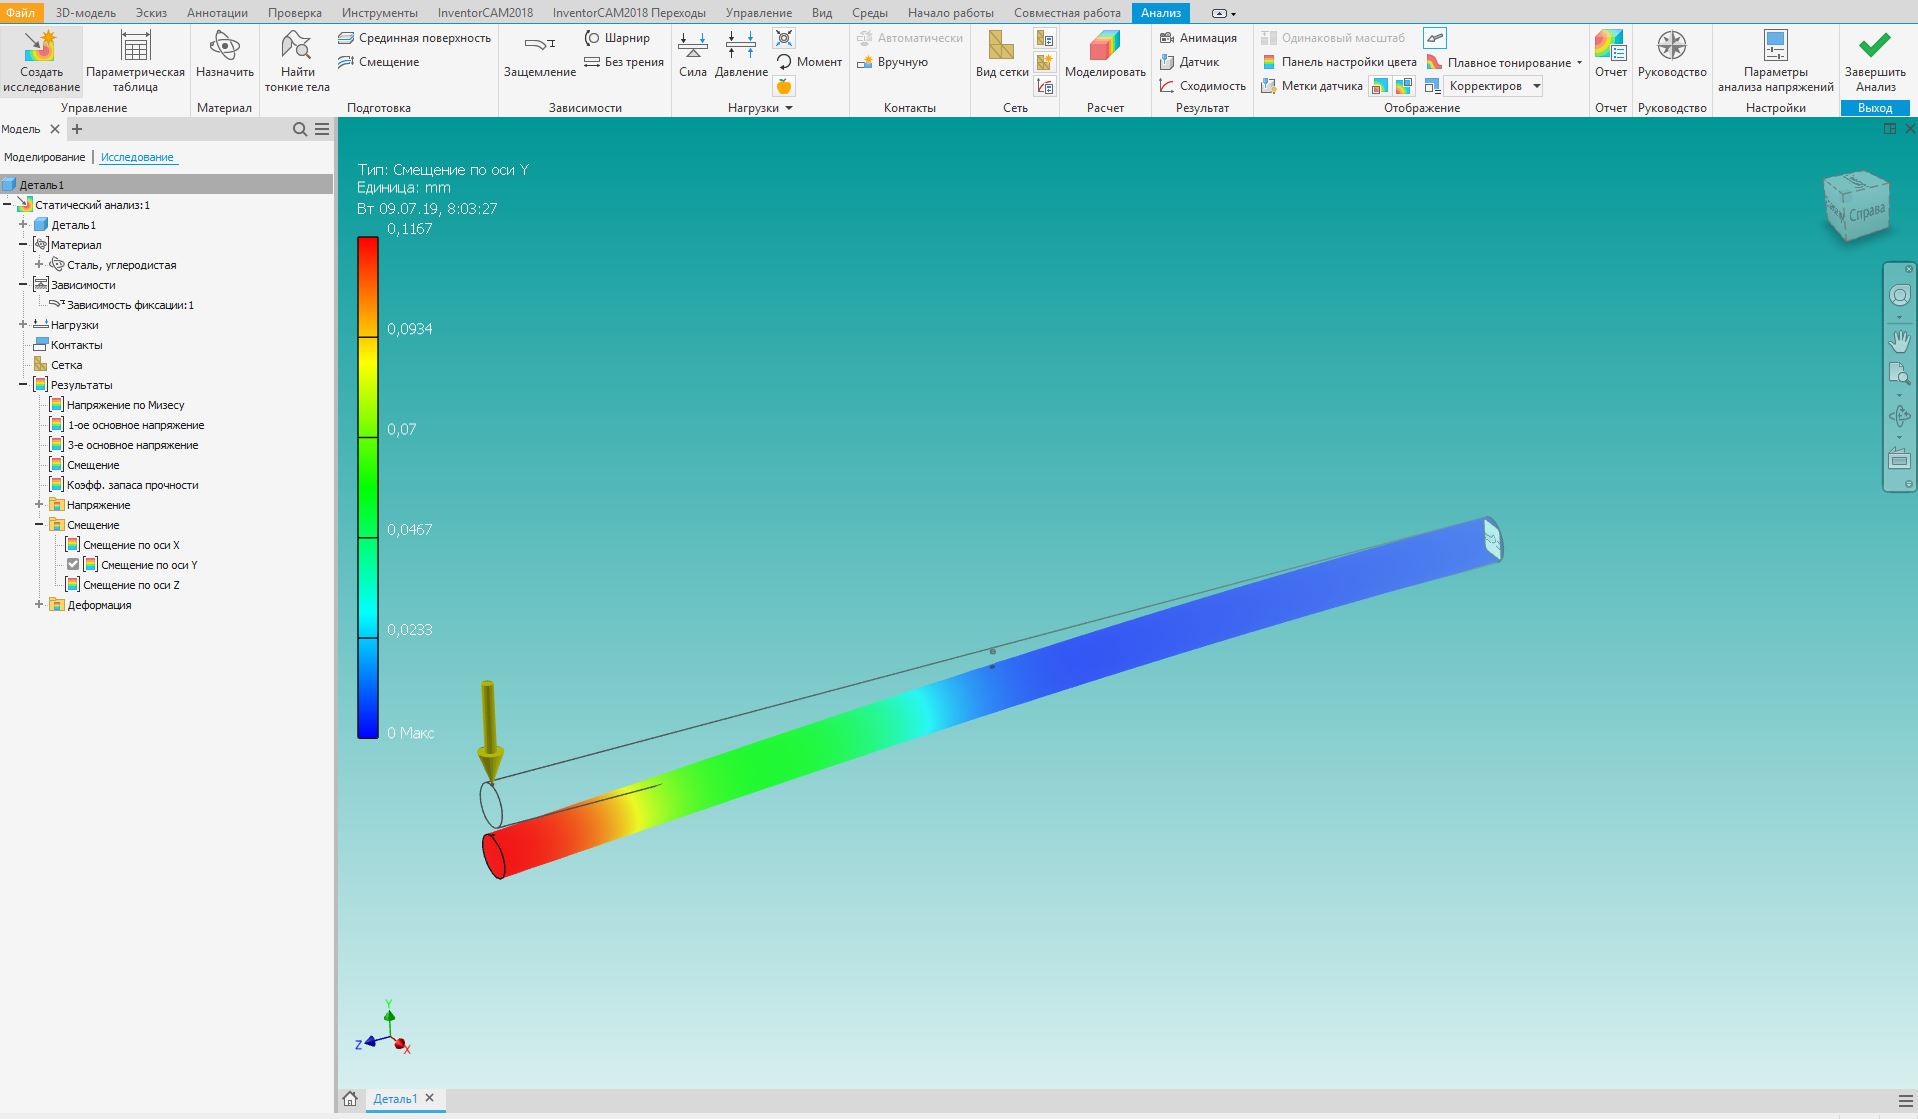1918x1119 pixels.
Task: Click the displacement color bar legend
Action: click(368, 487)
